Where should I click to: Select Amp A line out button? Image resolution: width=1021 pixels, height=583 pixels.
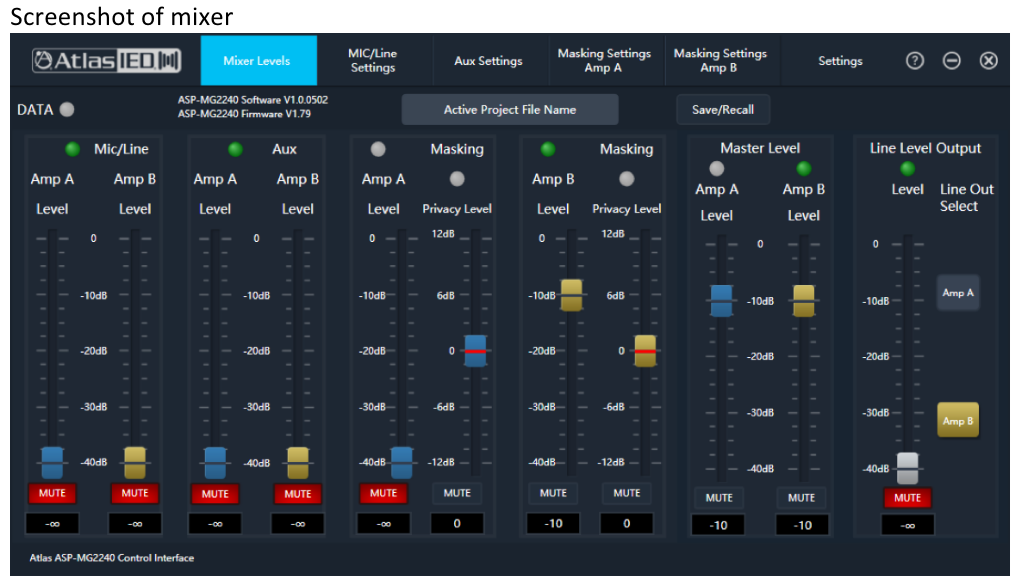(x=958, y=292)
